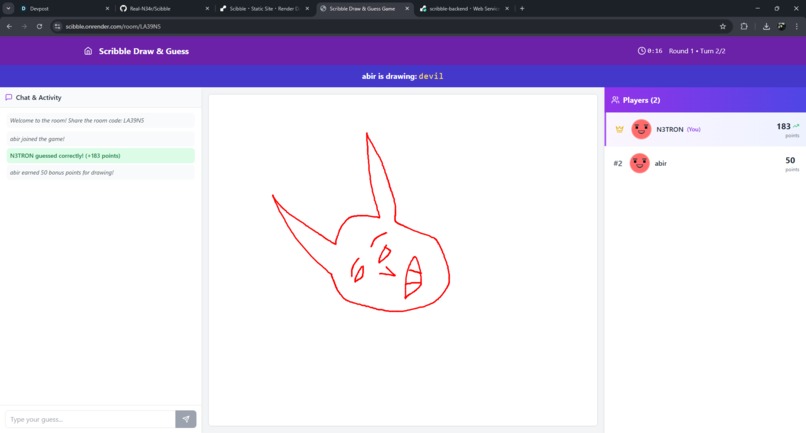
Task: Open the browser extensions puzzle icon
Action: [x=744, y=26]
